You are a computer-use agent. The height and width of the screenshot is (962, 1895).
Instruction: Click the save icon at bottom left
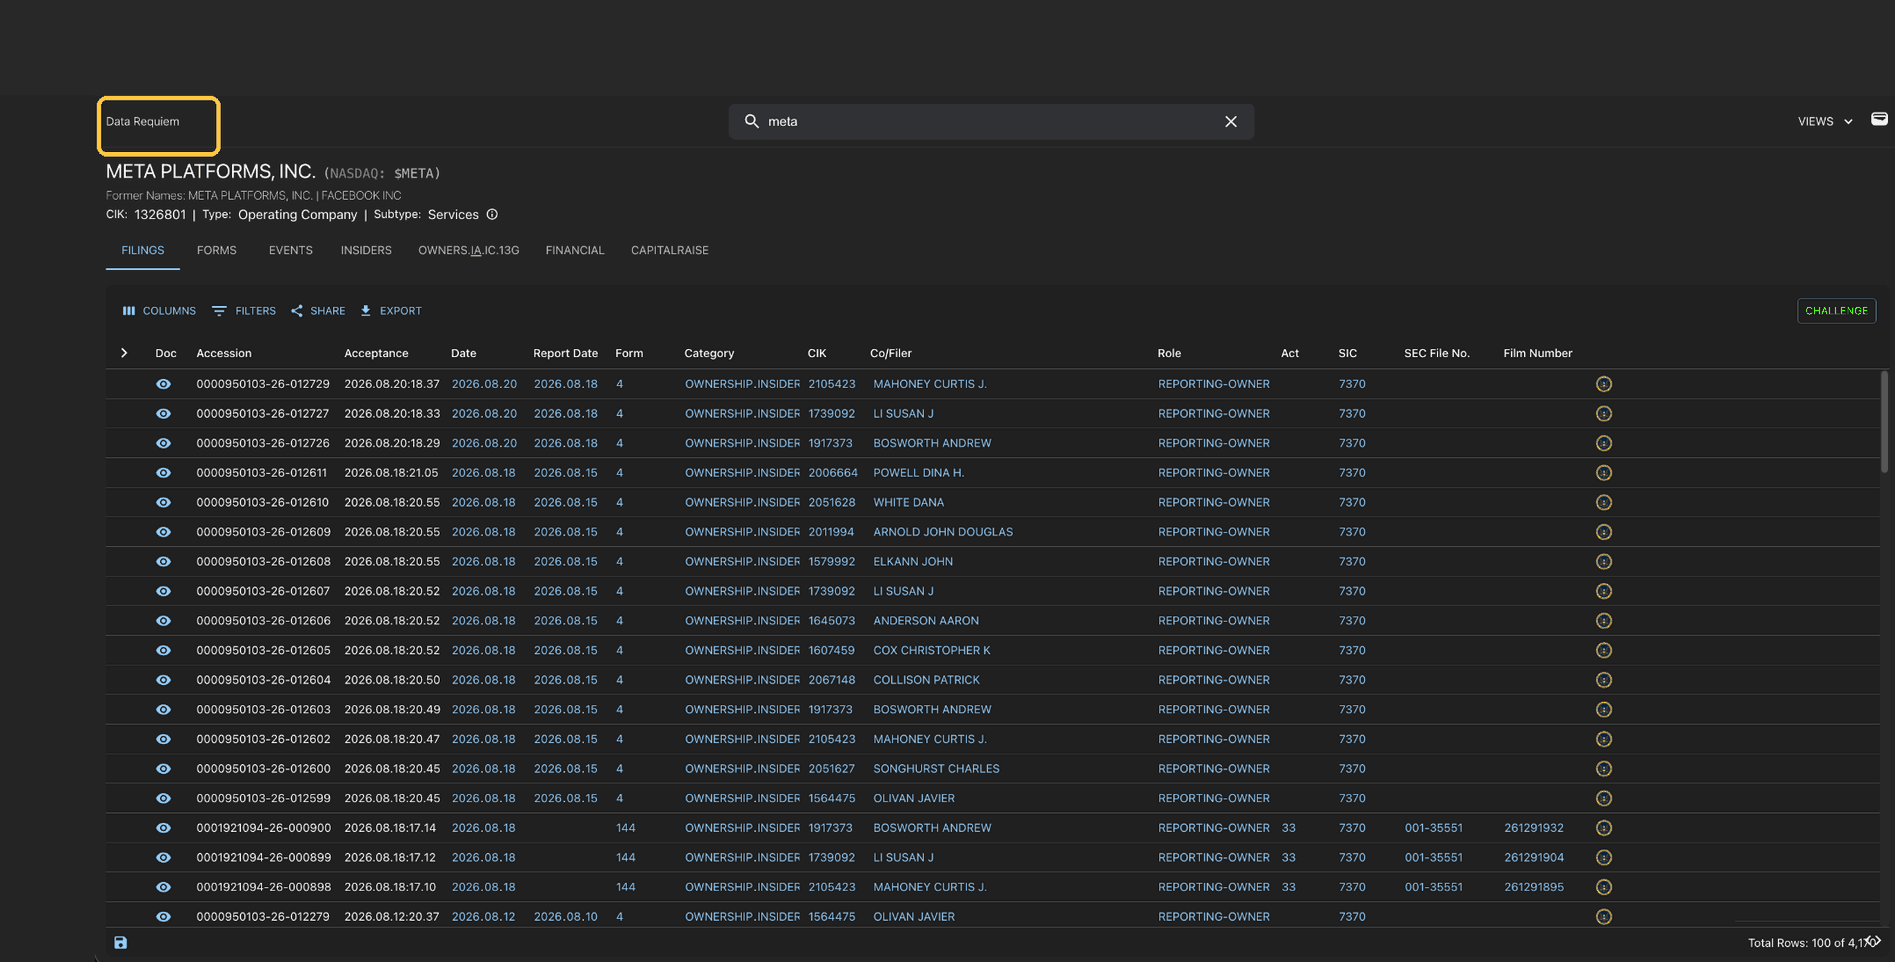(120, 943)
